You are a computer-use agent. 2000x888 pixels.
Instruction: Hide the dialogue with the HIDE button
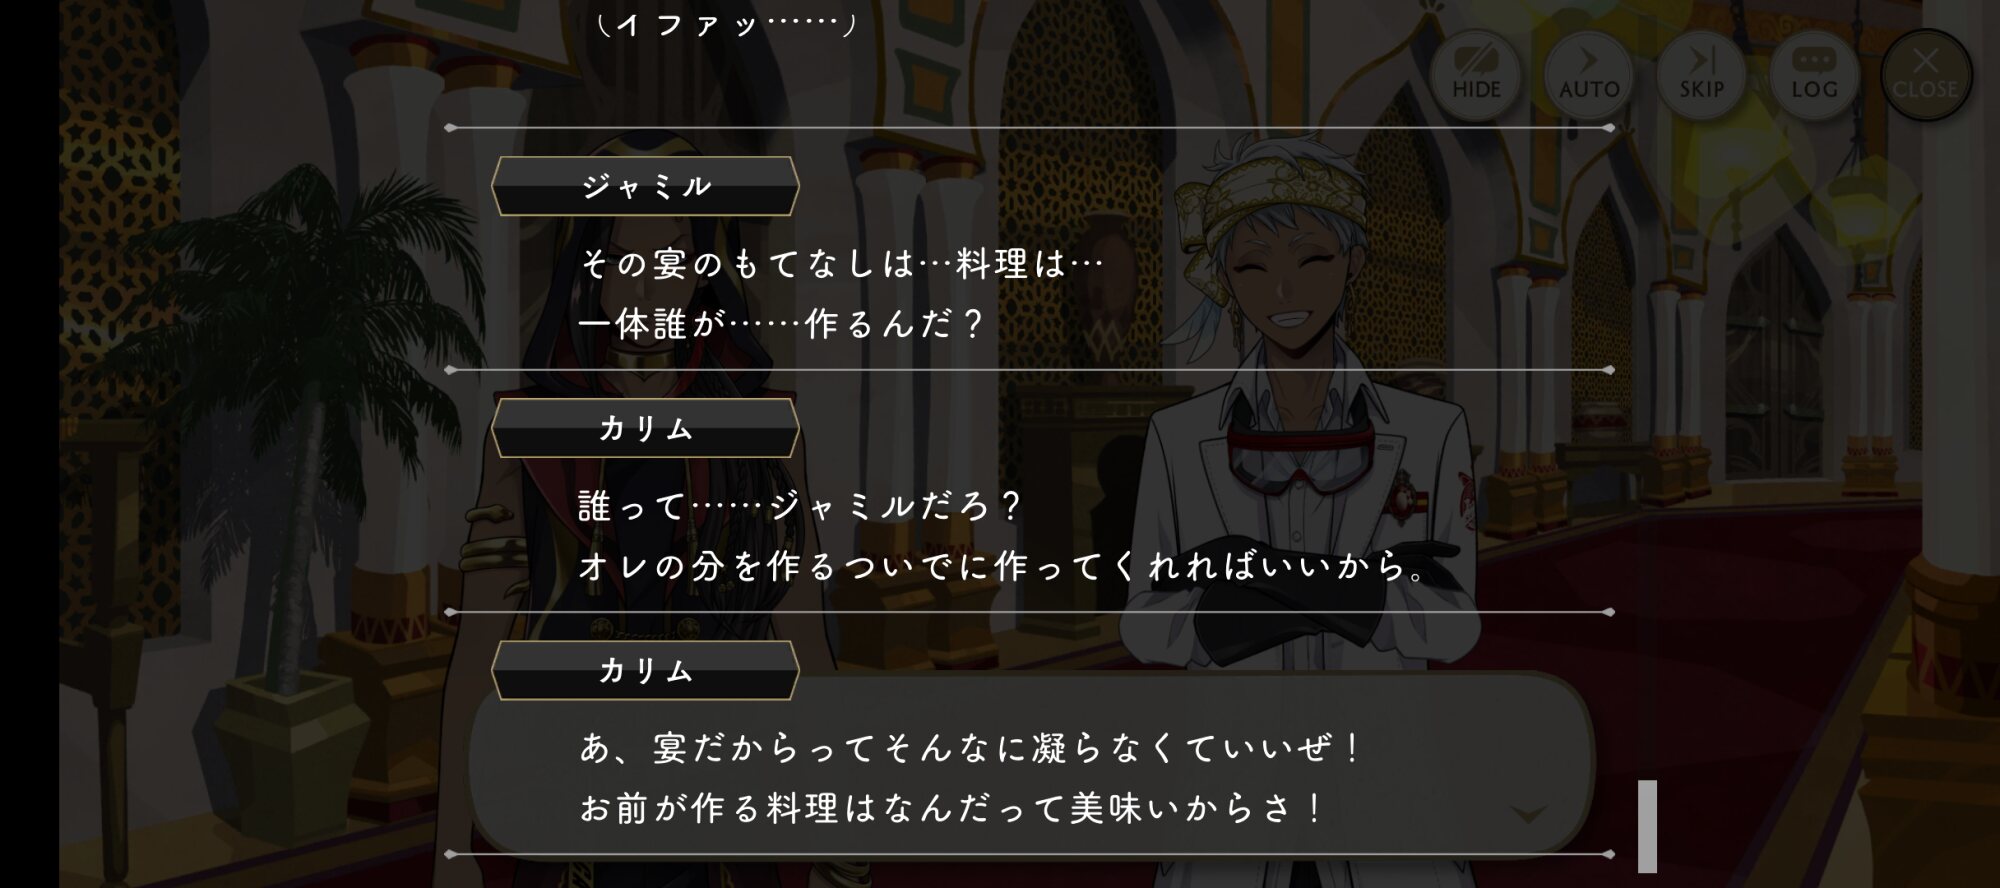pos(1476,75)
